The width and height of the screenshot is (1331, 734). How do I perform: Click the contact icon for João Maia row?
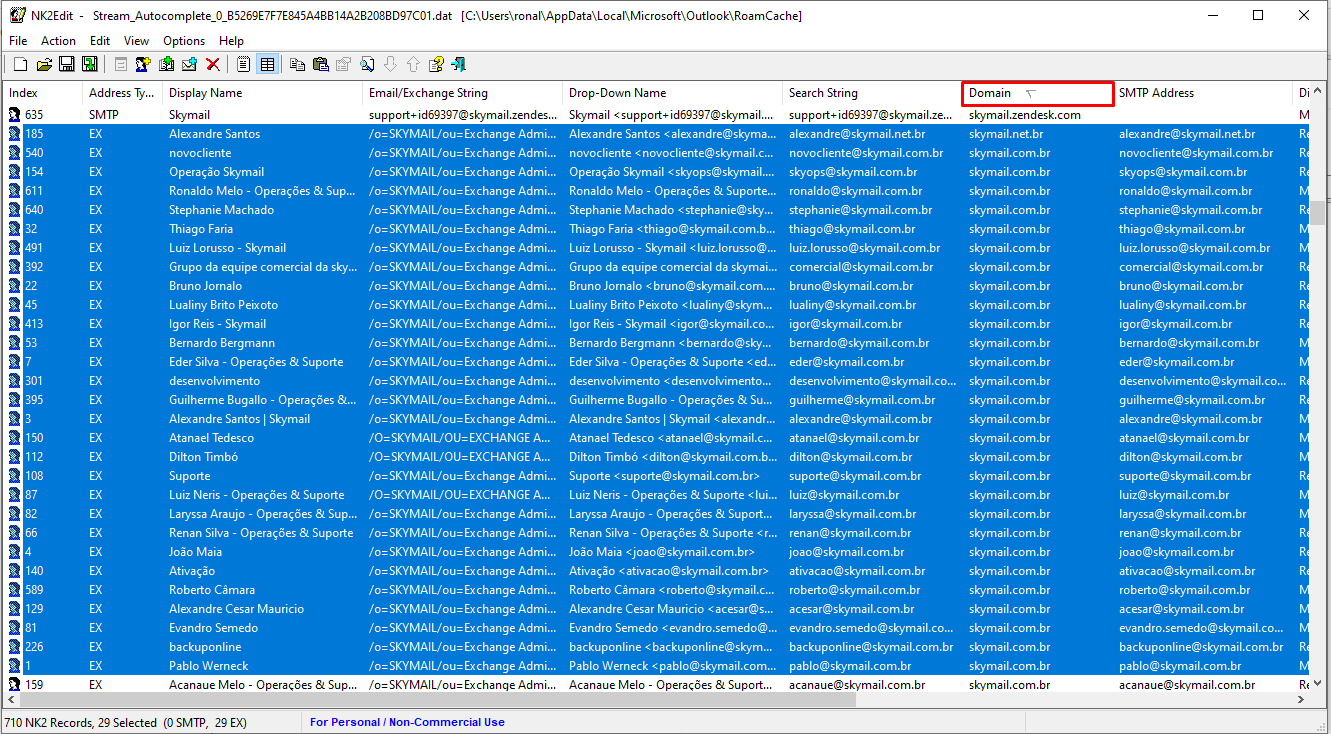[x=15, y=552]
